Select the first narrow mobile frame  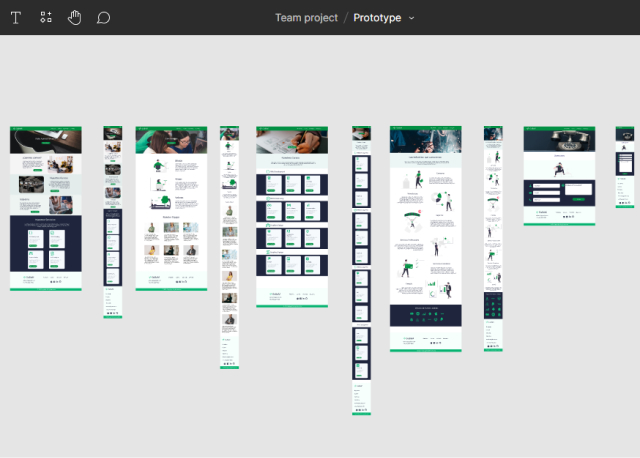113,222
